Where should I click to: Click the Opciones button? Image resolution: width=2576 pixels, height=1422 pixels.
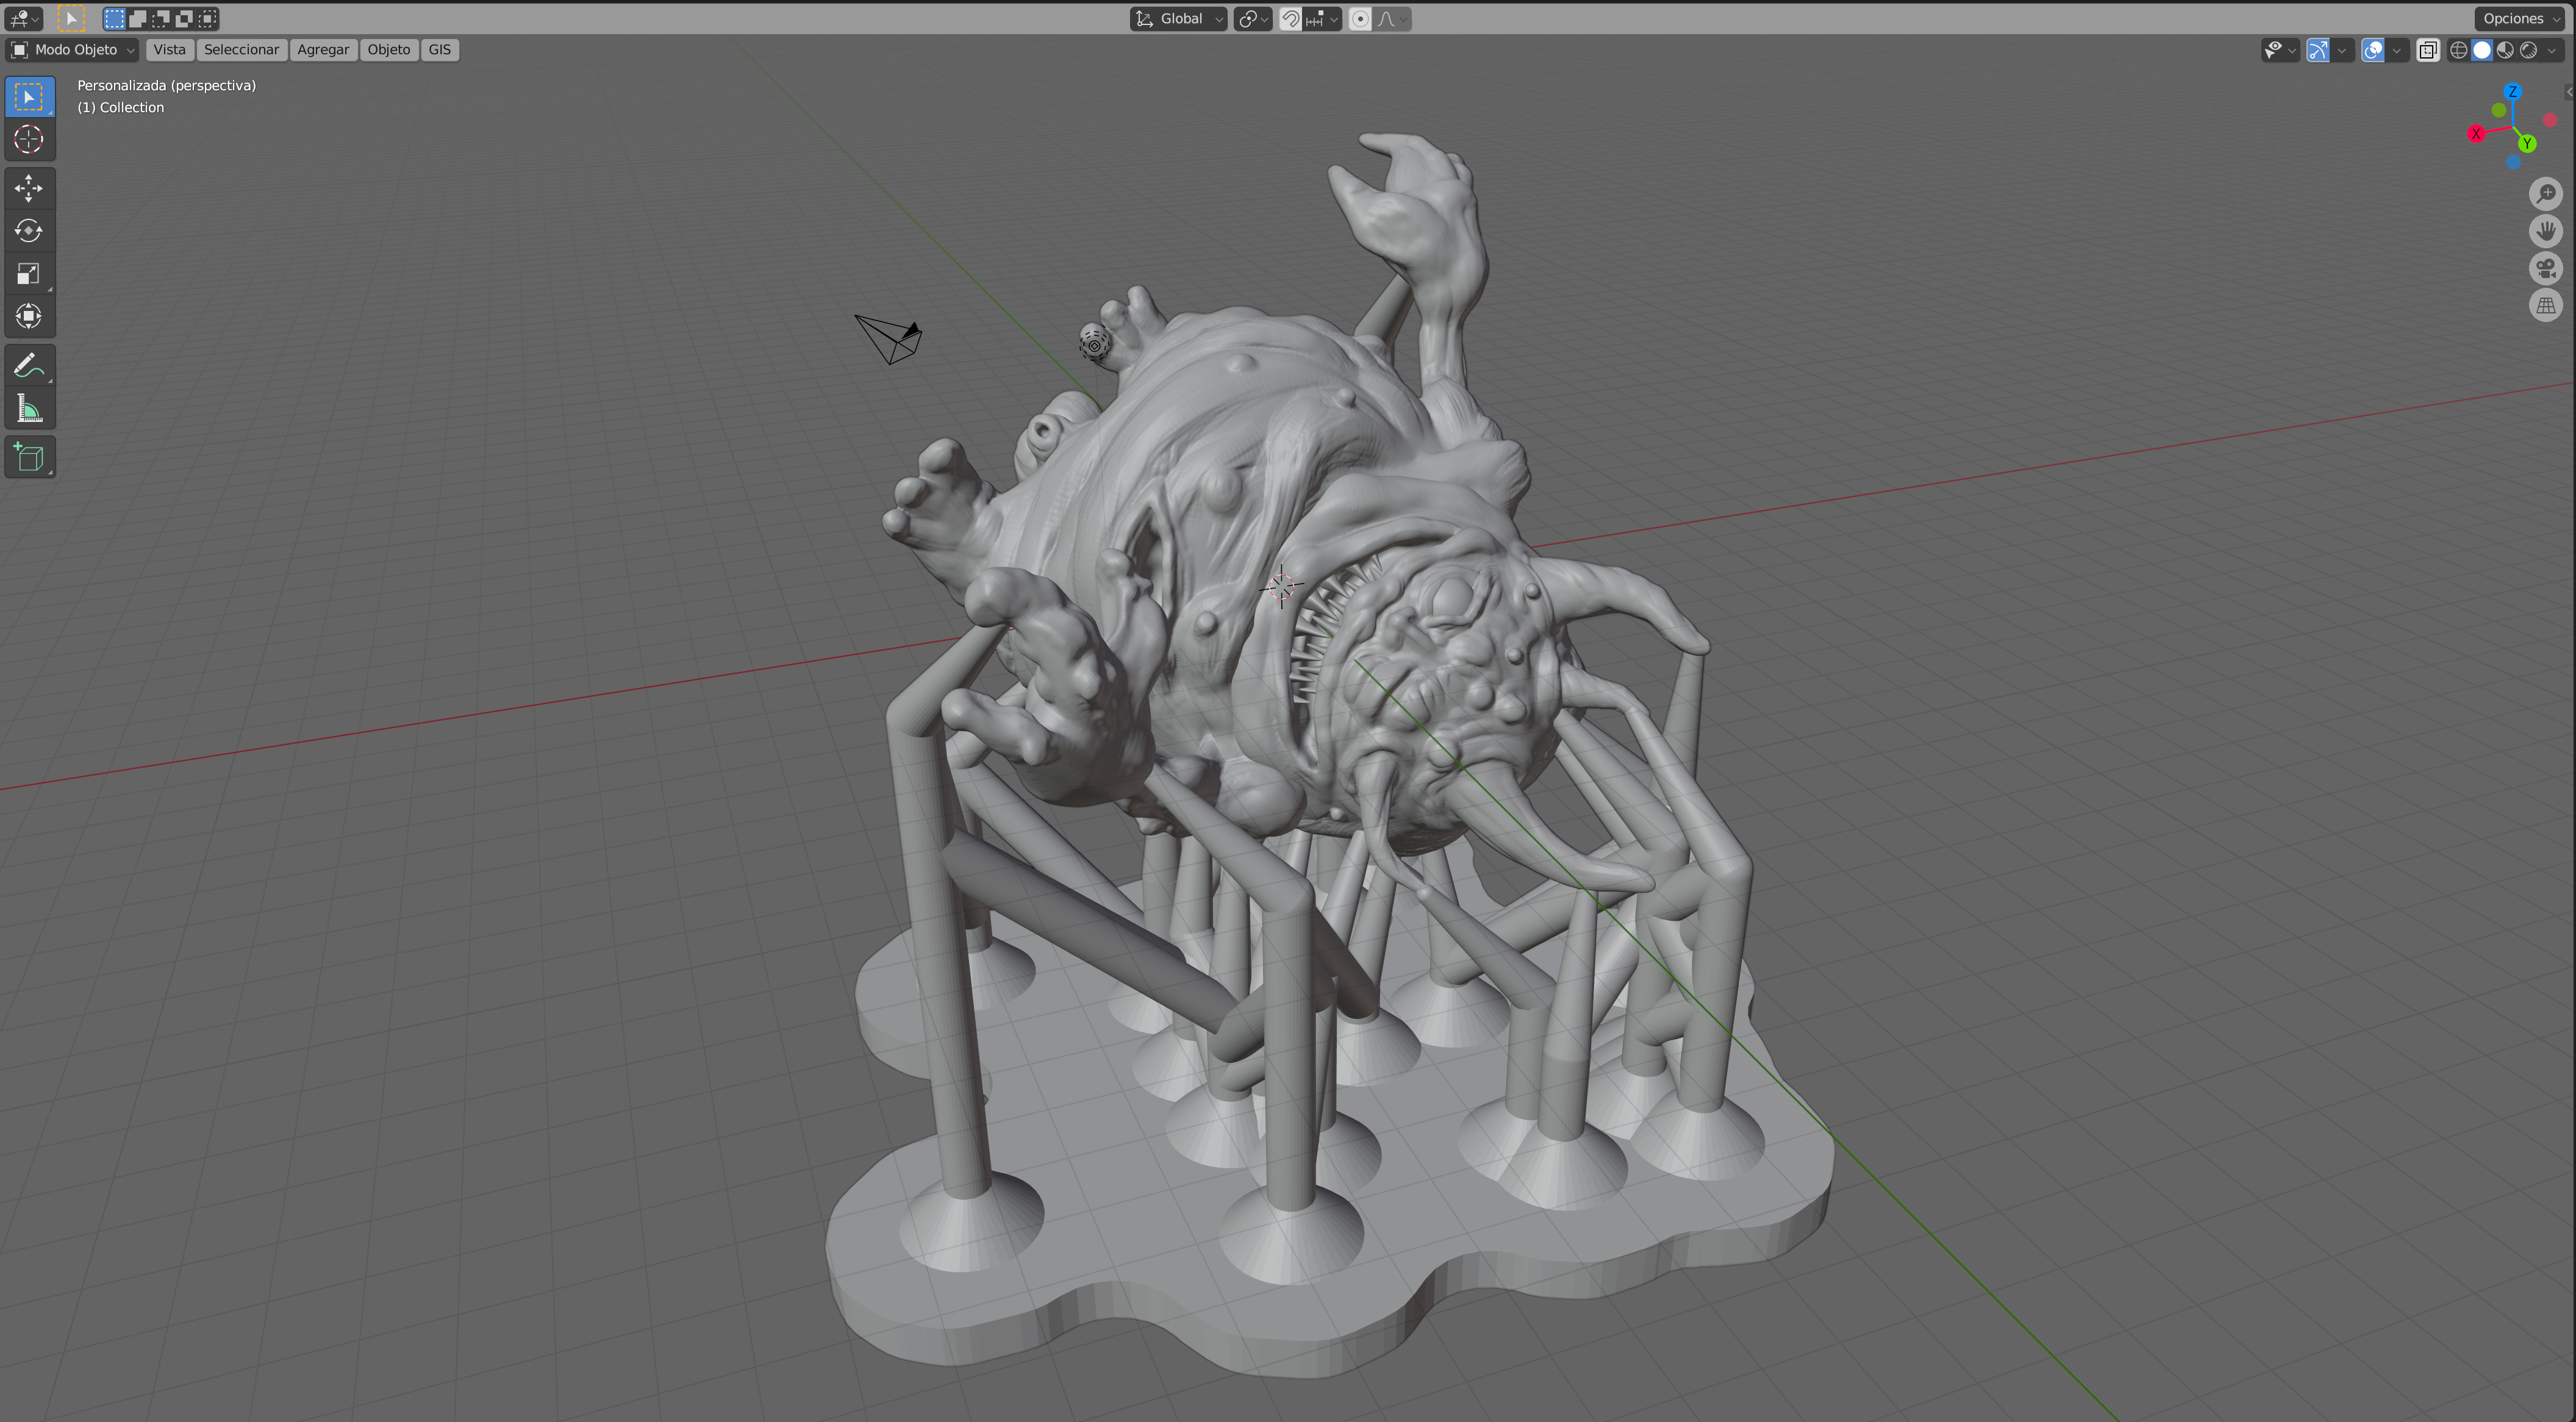[x=2517, y=18]
